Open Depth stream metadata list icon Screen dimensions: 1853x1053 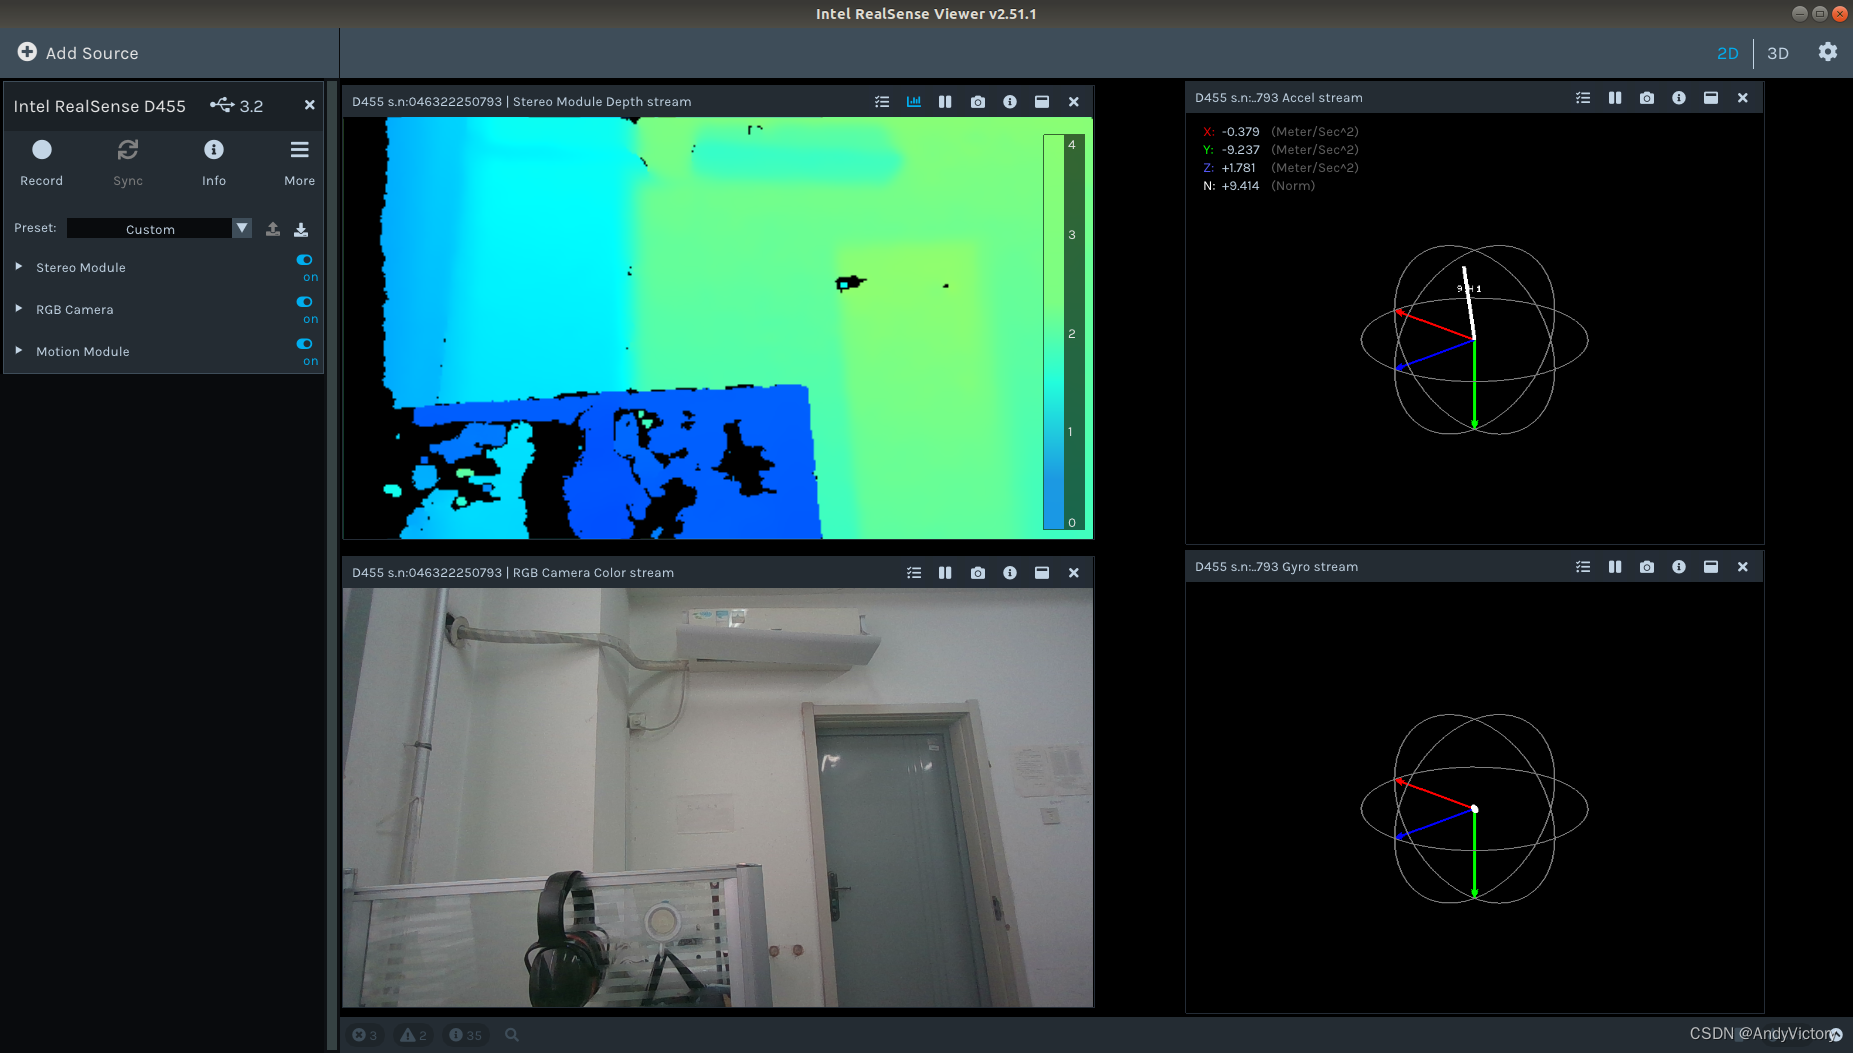tap(882, 102)
